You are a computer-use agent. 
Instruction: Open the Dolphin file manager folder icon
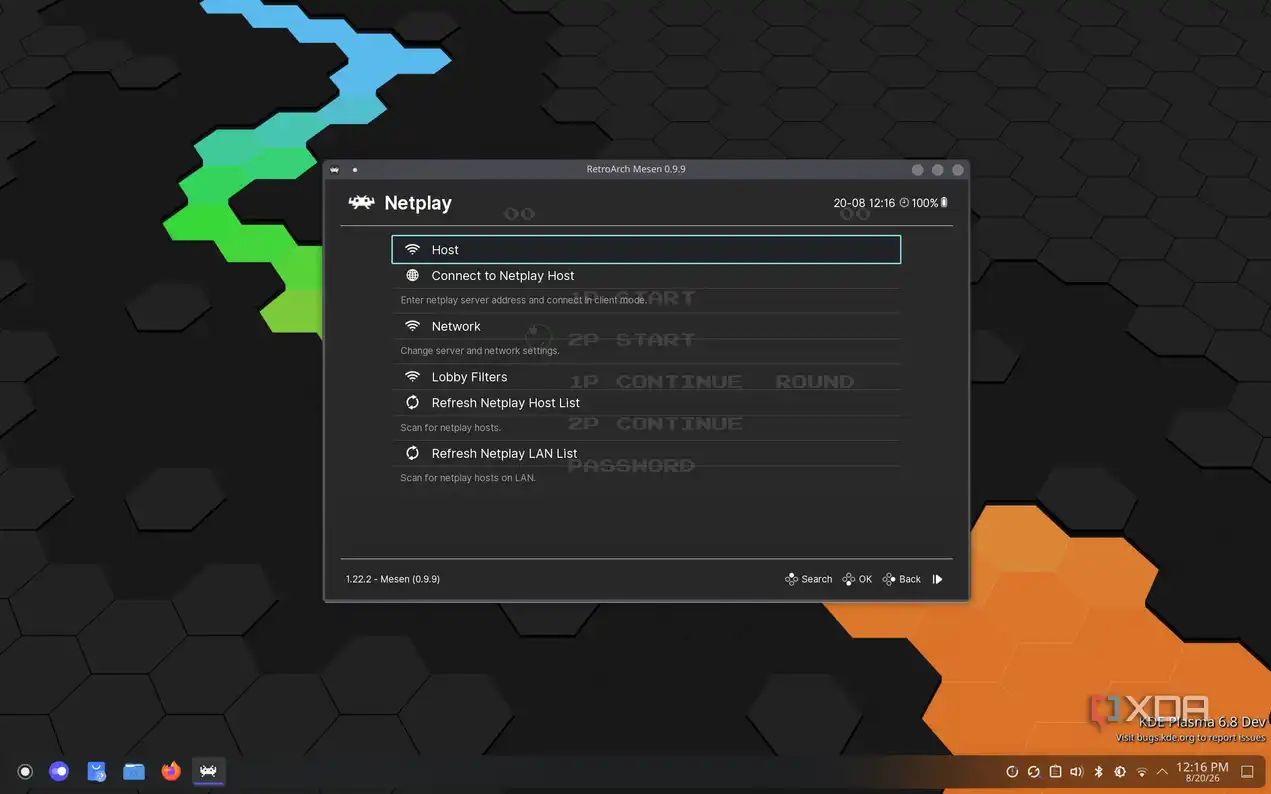click(x=134, y=771)
